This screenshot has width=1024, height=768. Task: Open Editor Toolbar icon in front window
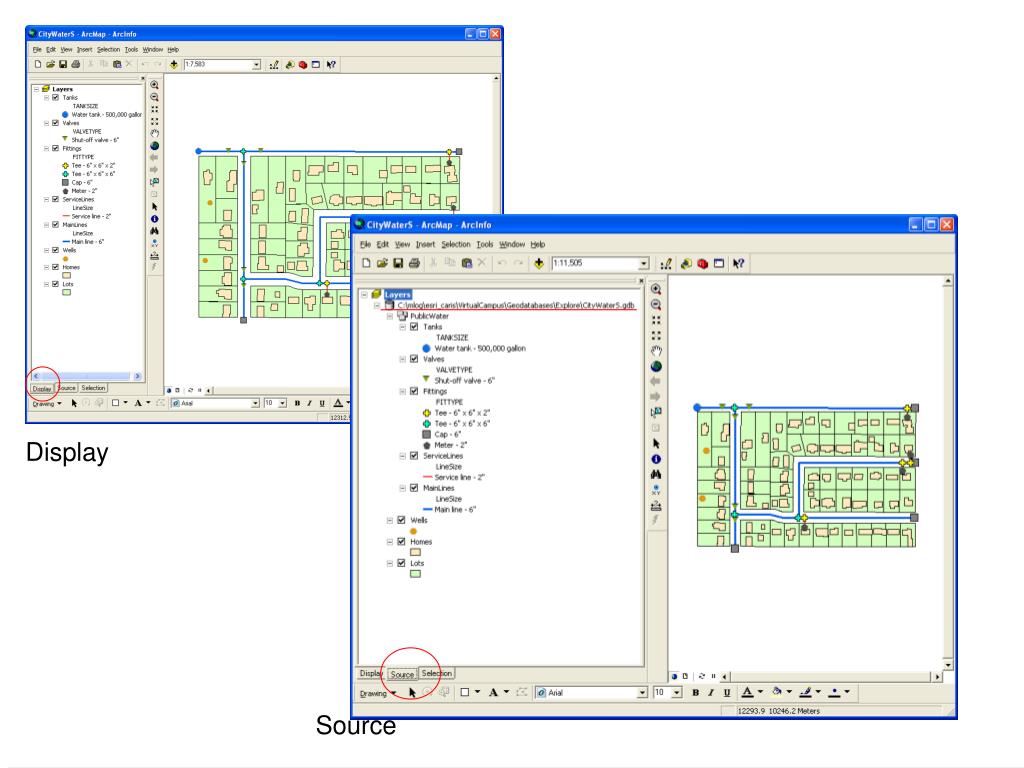(666, 264)
